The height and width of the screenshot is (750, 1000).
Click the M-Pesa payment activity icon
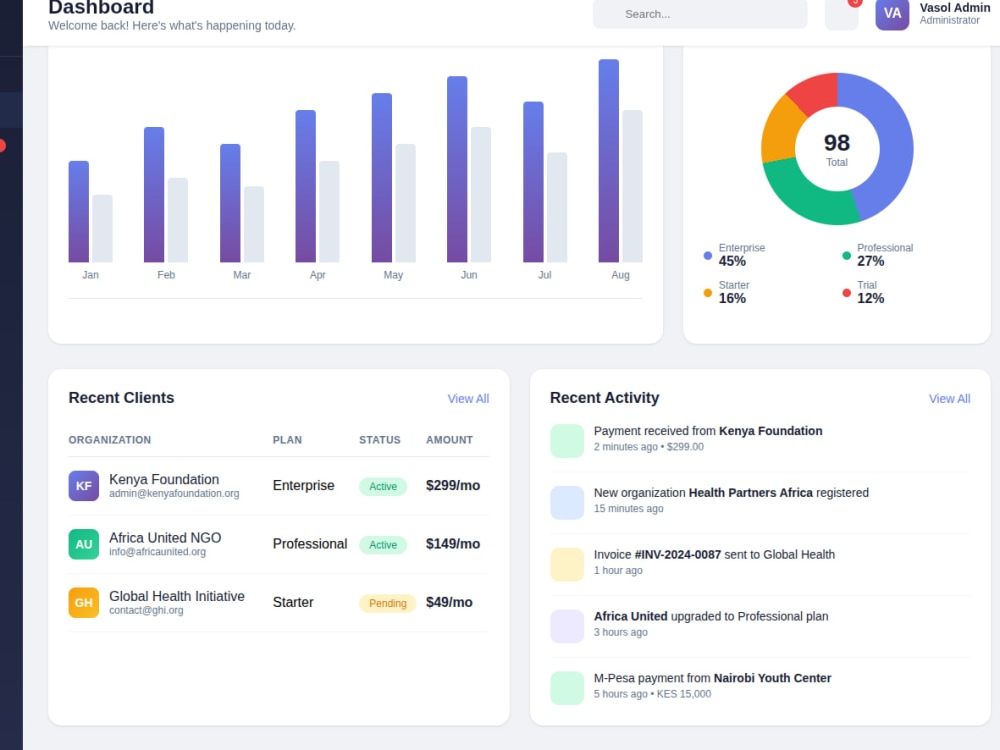coord(567,688)
